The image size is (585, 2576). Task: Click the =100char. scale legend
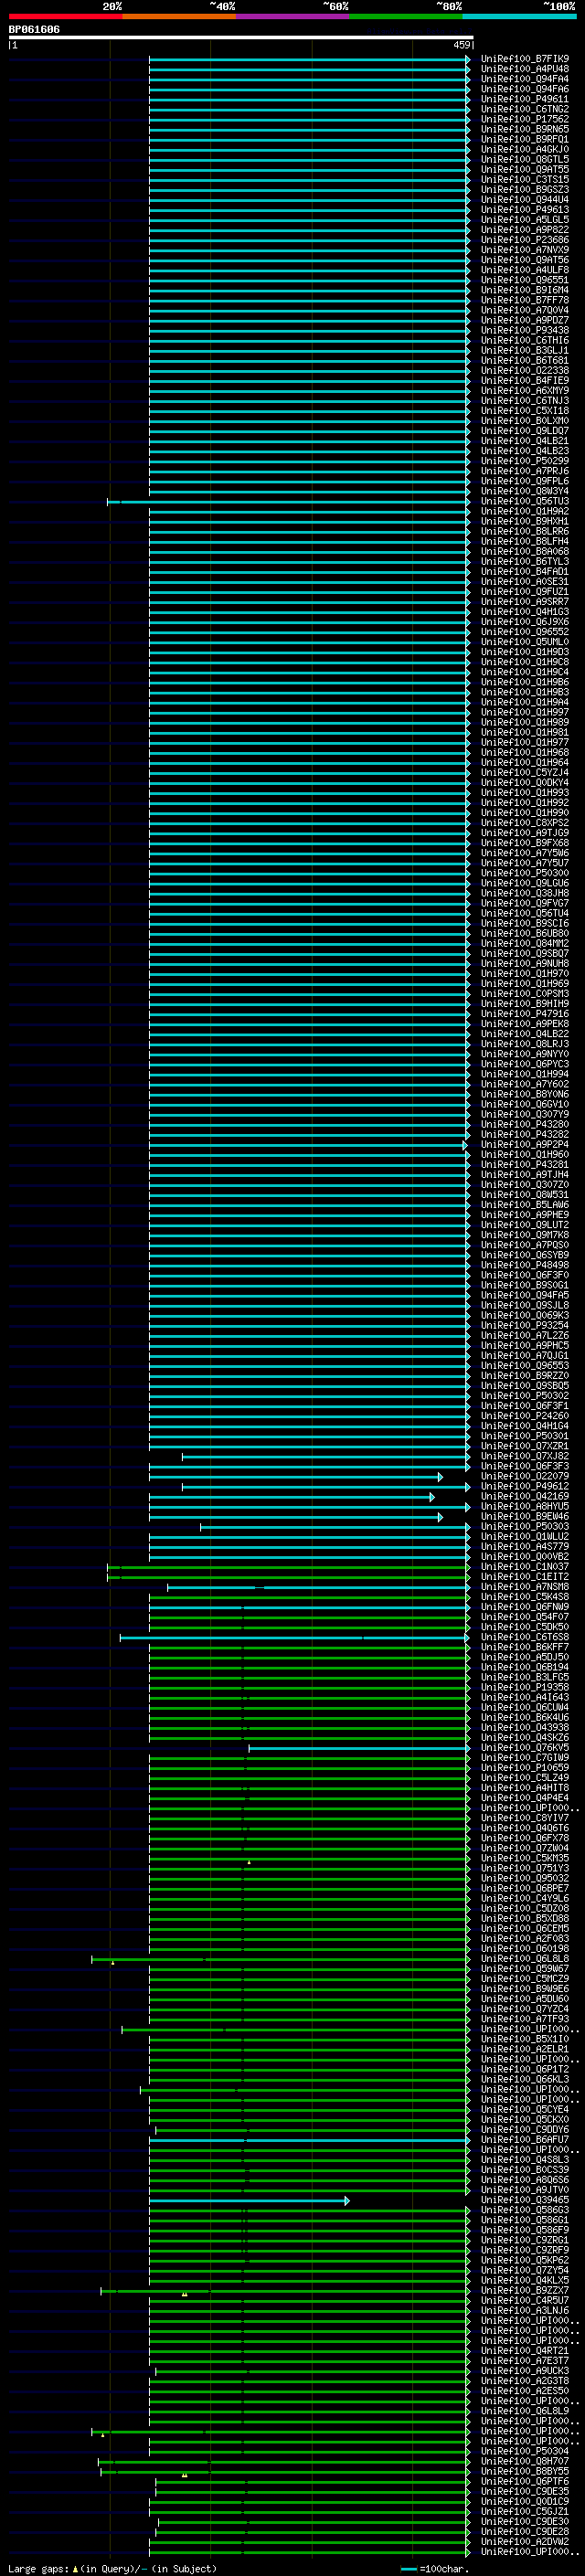pos(434,2569)
